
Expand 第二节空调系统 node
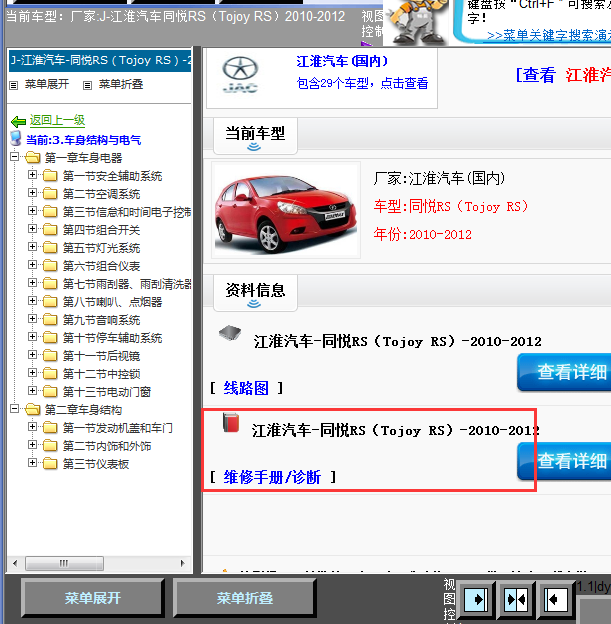32,193
